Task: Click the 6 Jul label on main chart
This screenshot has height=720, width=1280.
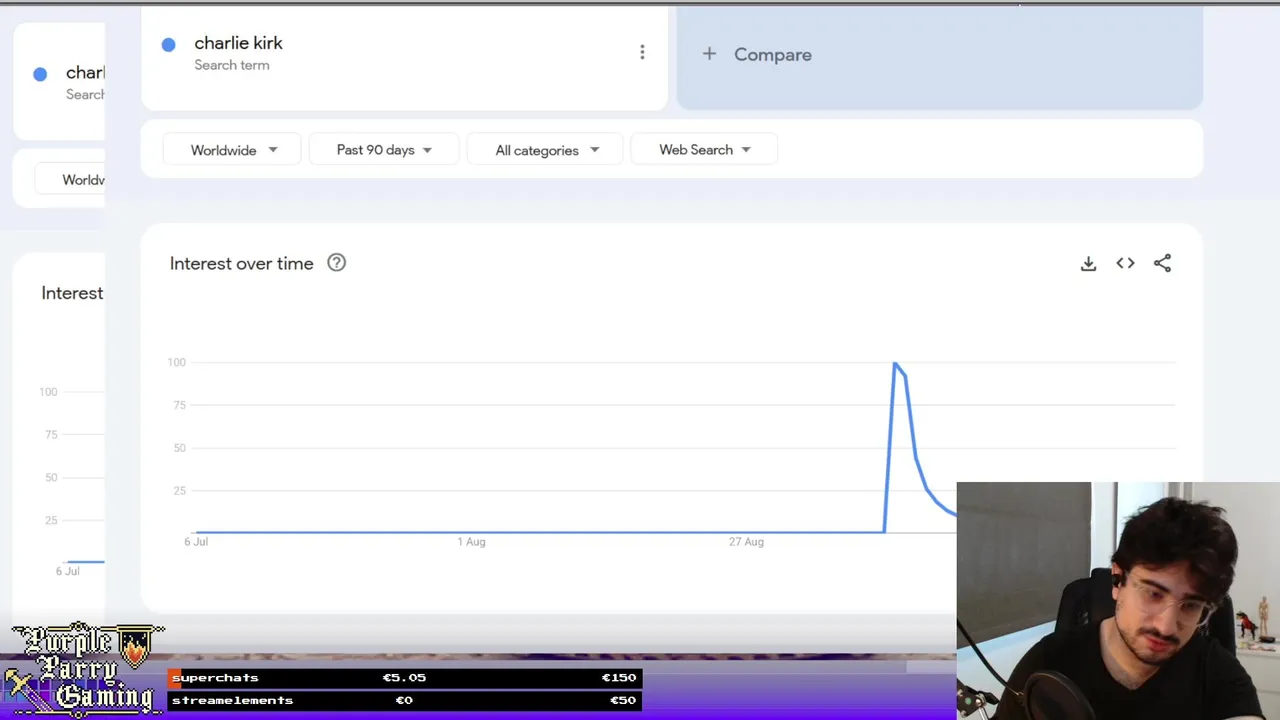Action: (x=196, y=542)
